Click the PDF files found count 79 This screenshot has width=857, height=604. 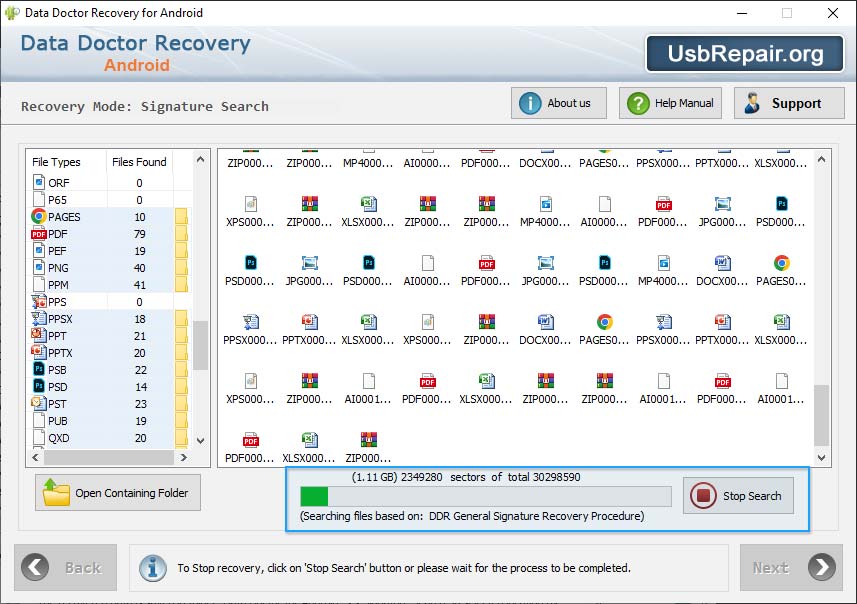click(140, 234)
